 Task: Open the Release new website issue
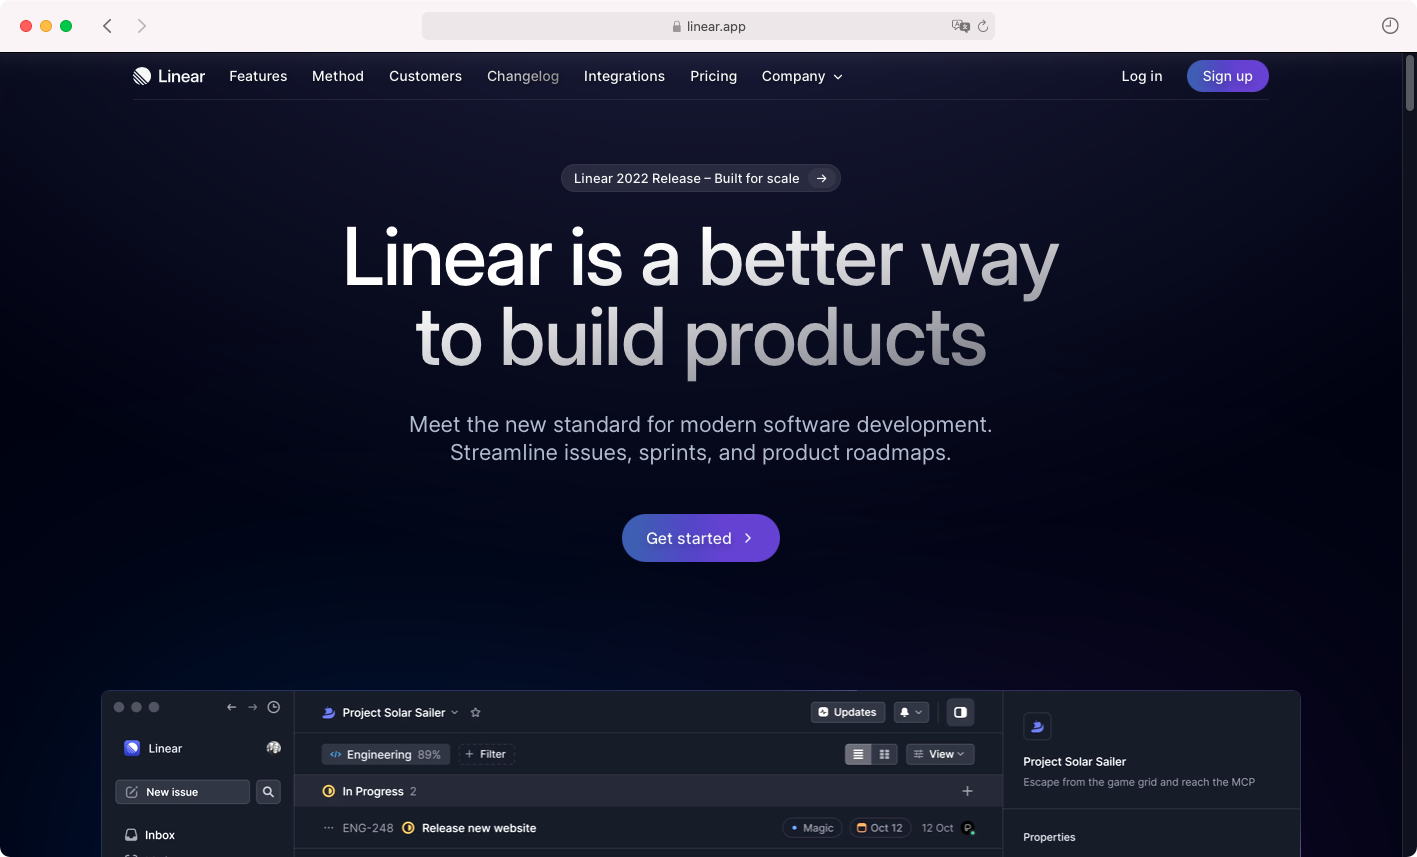coord(479,828)
